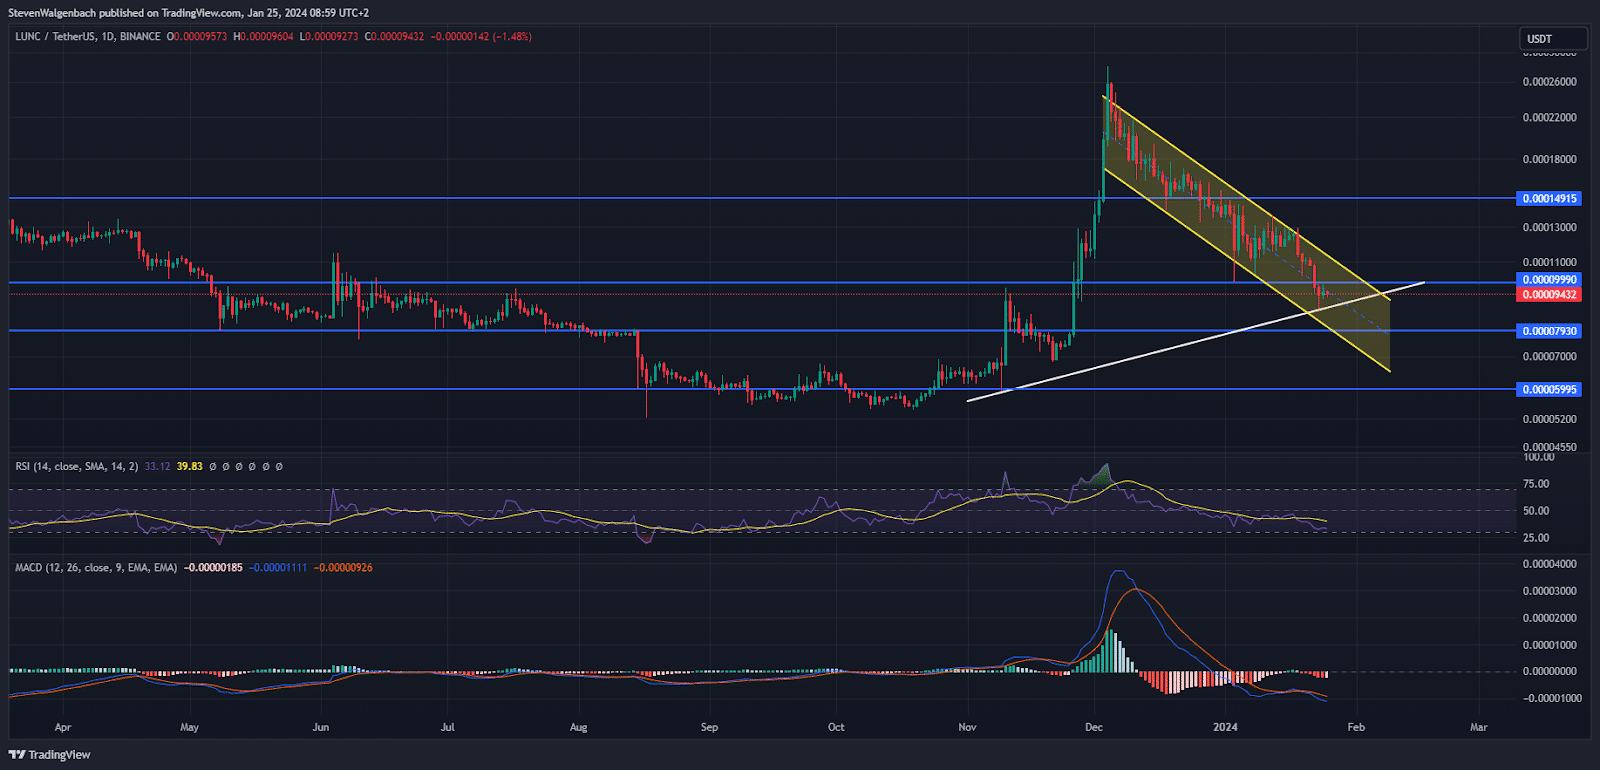Click the 0.00007930 price level label
1600x770 pixels.
click(x=1549, y=331)
